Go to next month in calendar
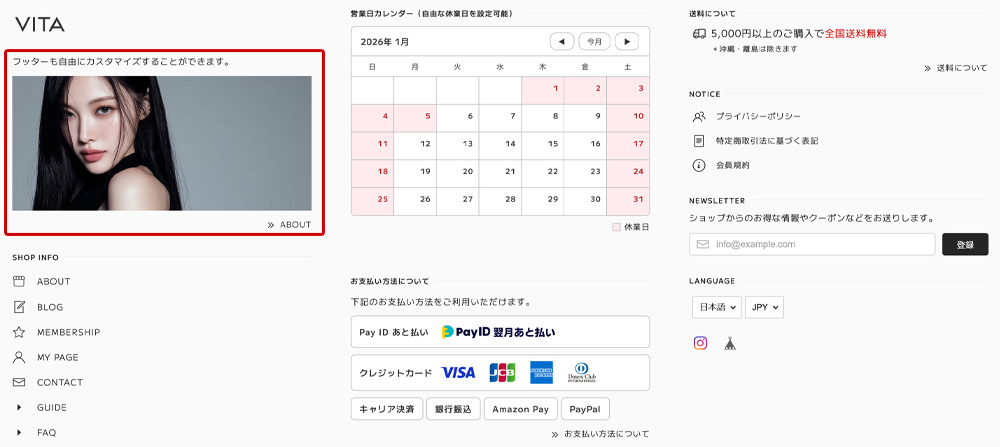This screenshot has width=1000, height=447. tap(627, 41)
